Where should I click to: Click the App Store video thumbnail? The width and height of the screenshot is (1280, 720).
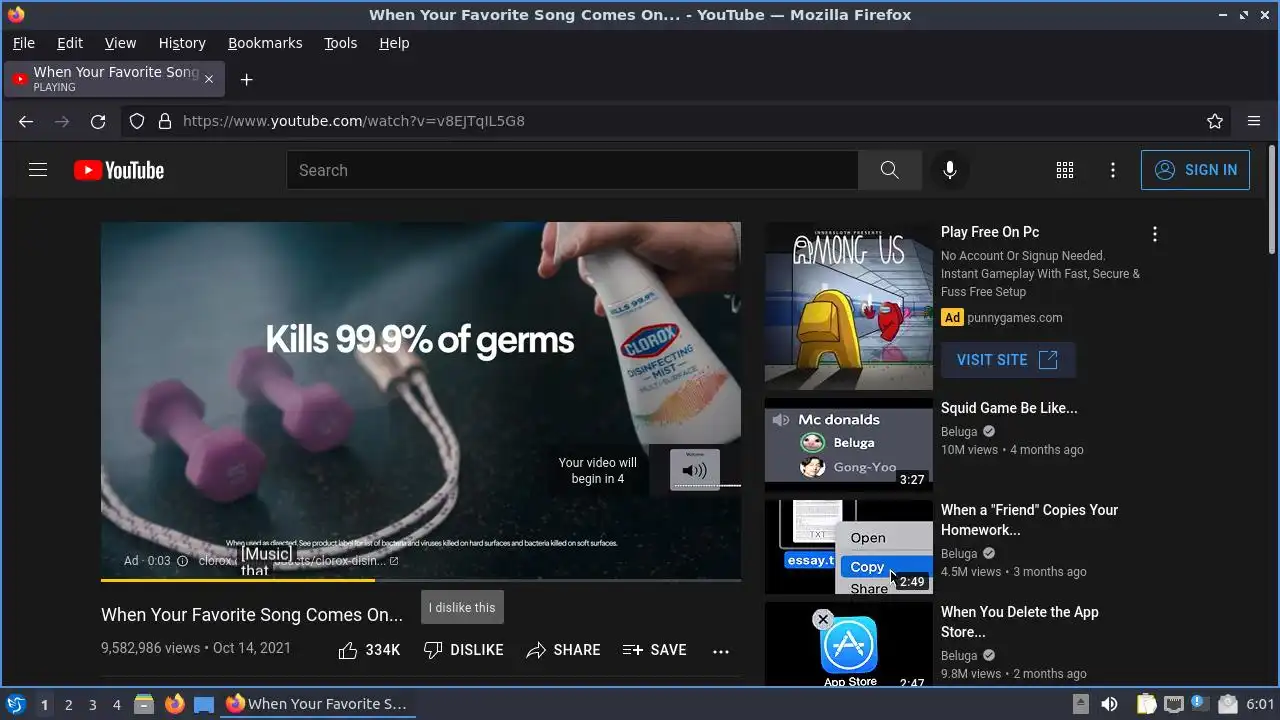[849, 644]
